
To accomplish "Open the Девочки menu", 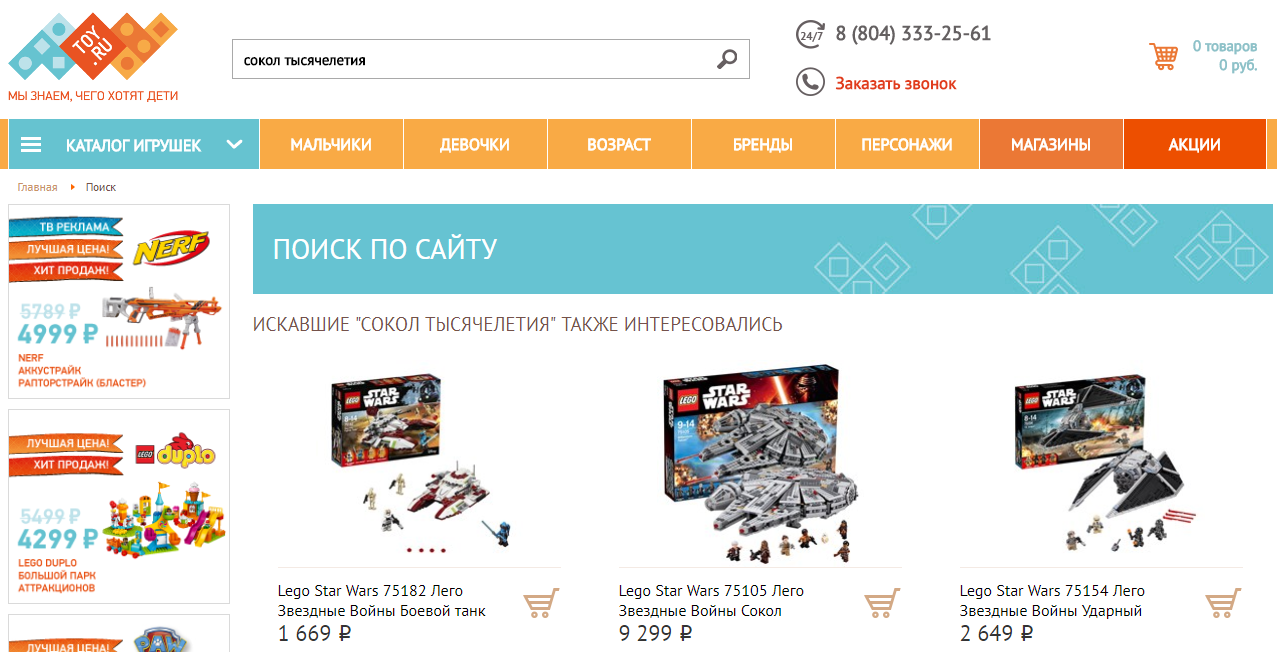I will [x=475, y=145].
